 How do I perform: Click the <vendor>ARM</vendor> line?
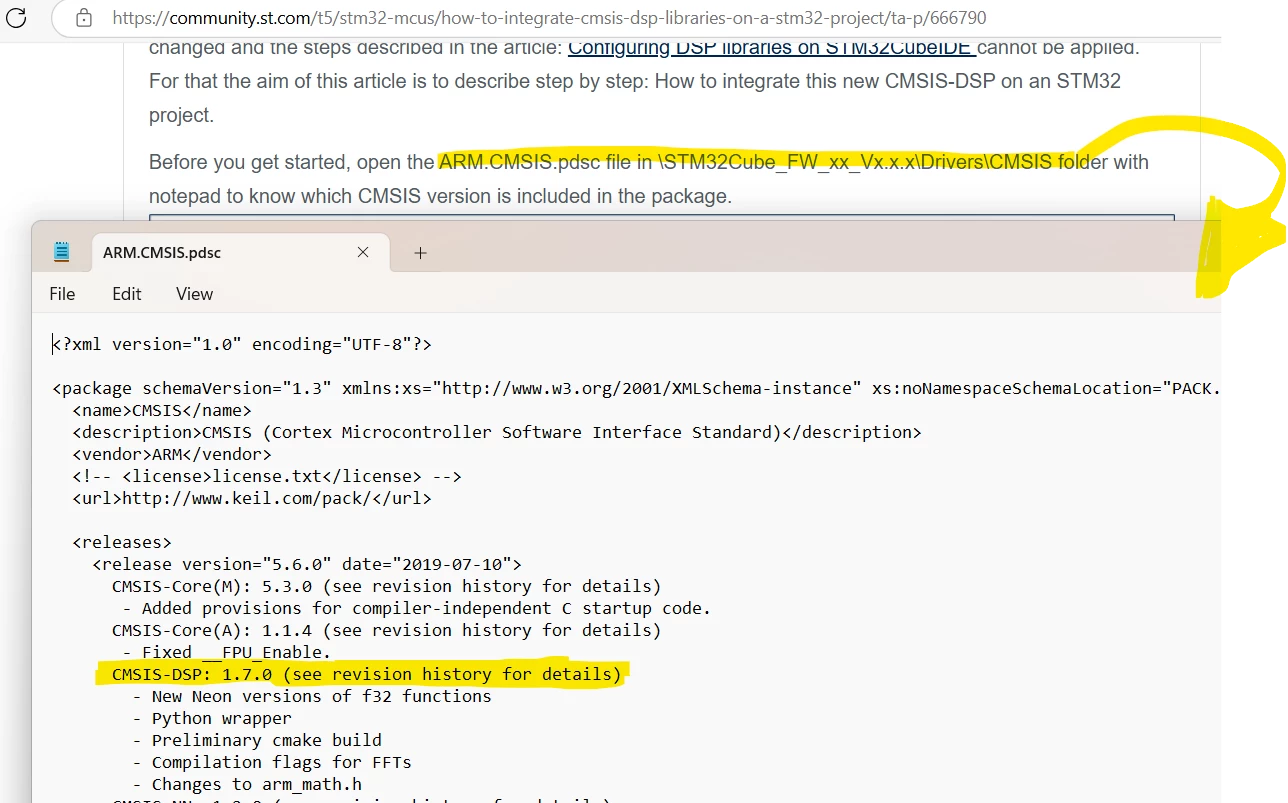pyautogui.click(x=172, y=454)
